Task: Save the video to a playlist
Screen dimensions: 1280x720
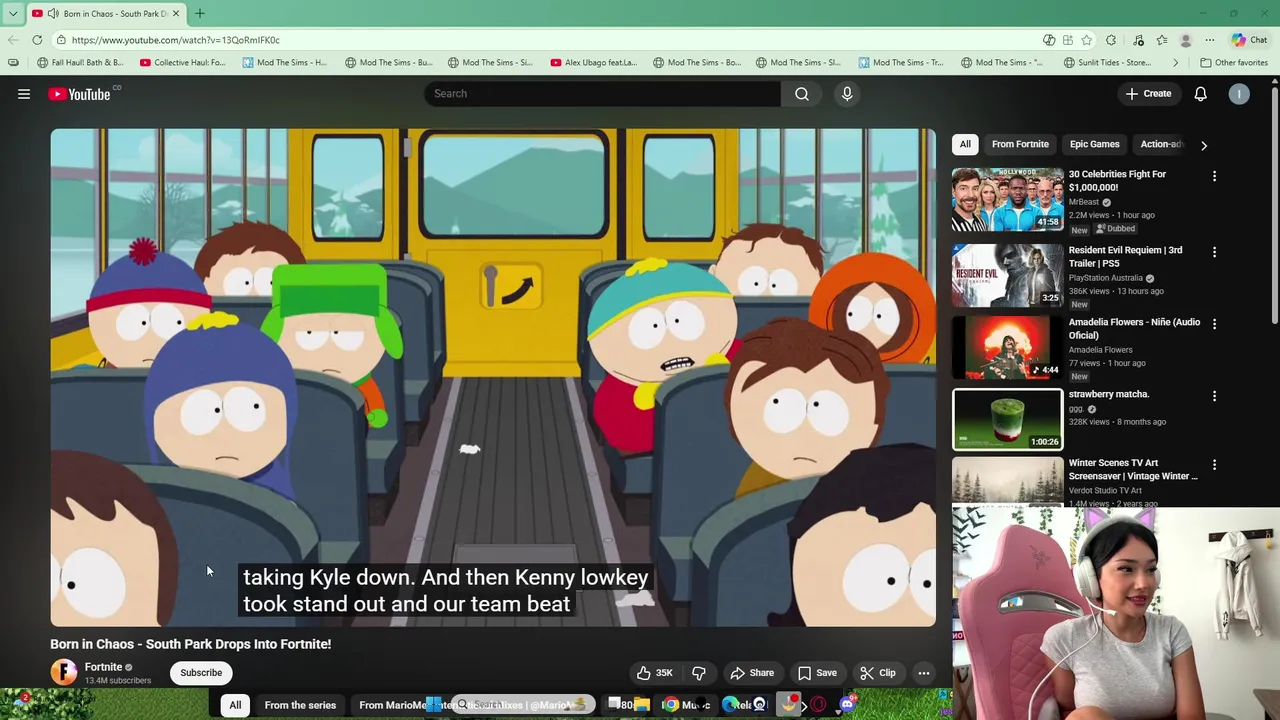Action: pos(817,673)
